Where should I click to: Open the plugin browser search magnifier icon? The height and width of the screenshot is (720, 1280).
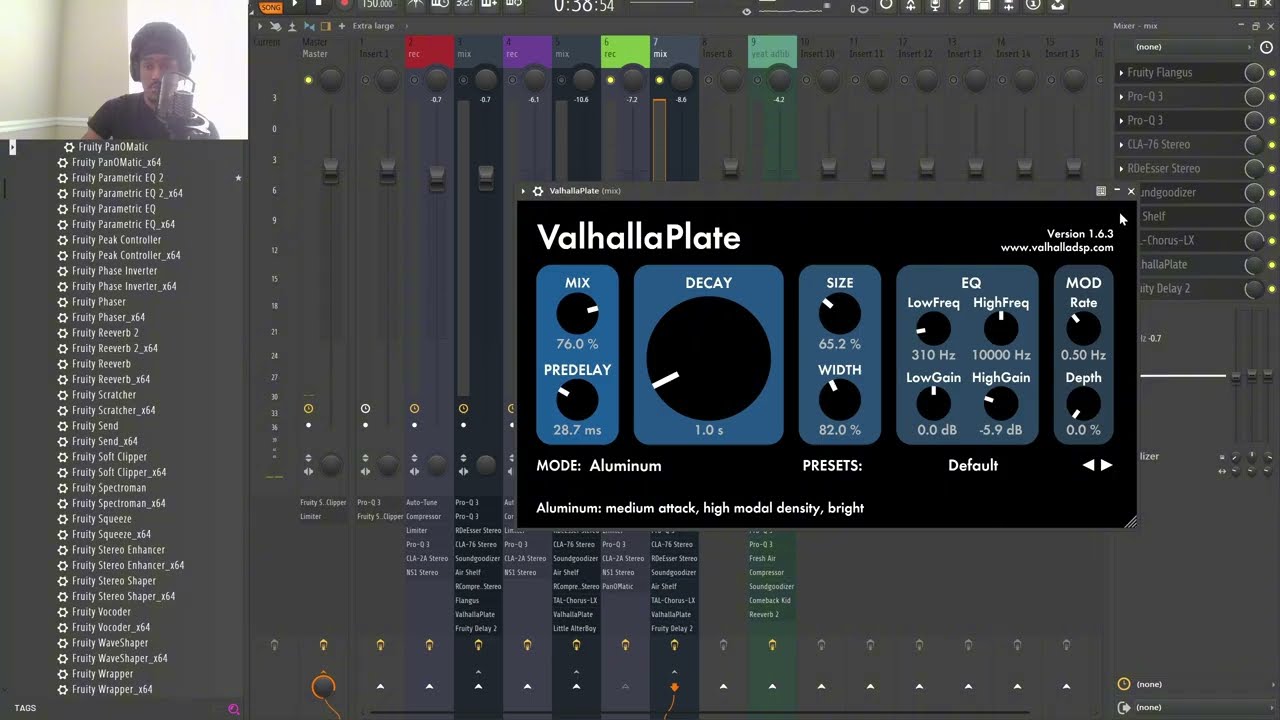tap(233, 709)
